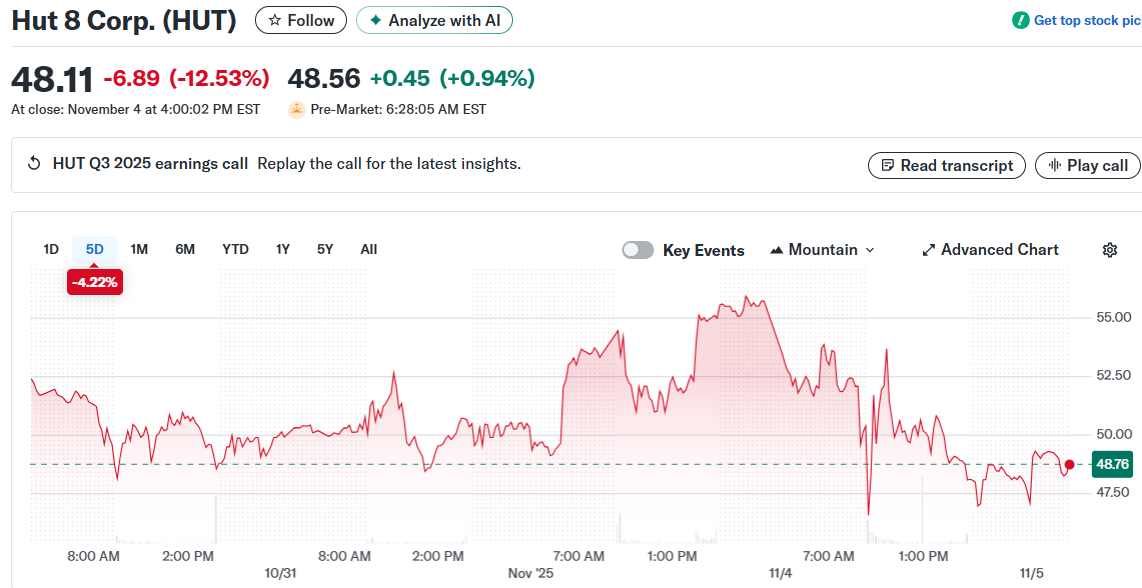The width and height of the screenshot is (1142, 588).
Task: Click the sunrise Pre-Market icon
Action: (296, 109)
